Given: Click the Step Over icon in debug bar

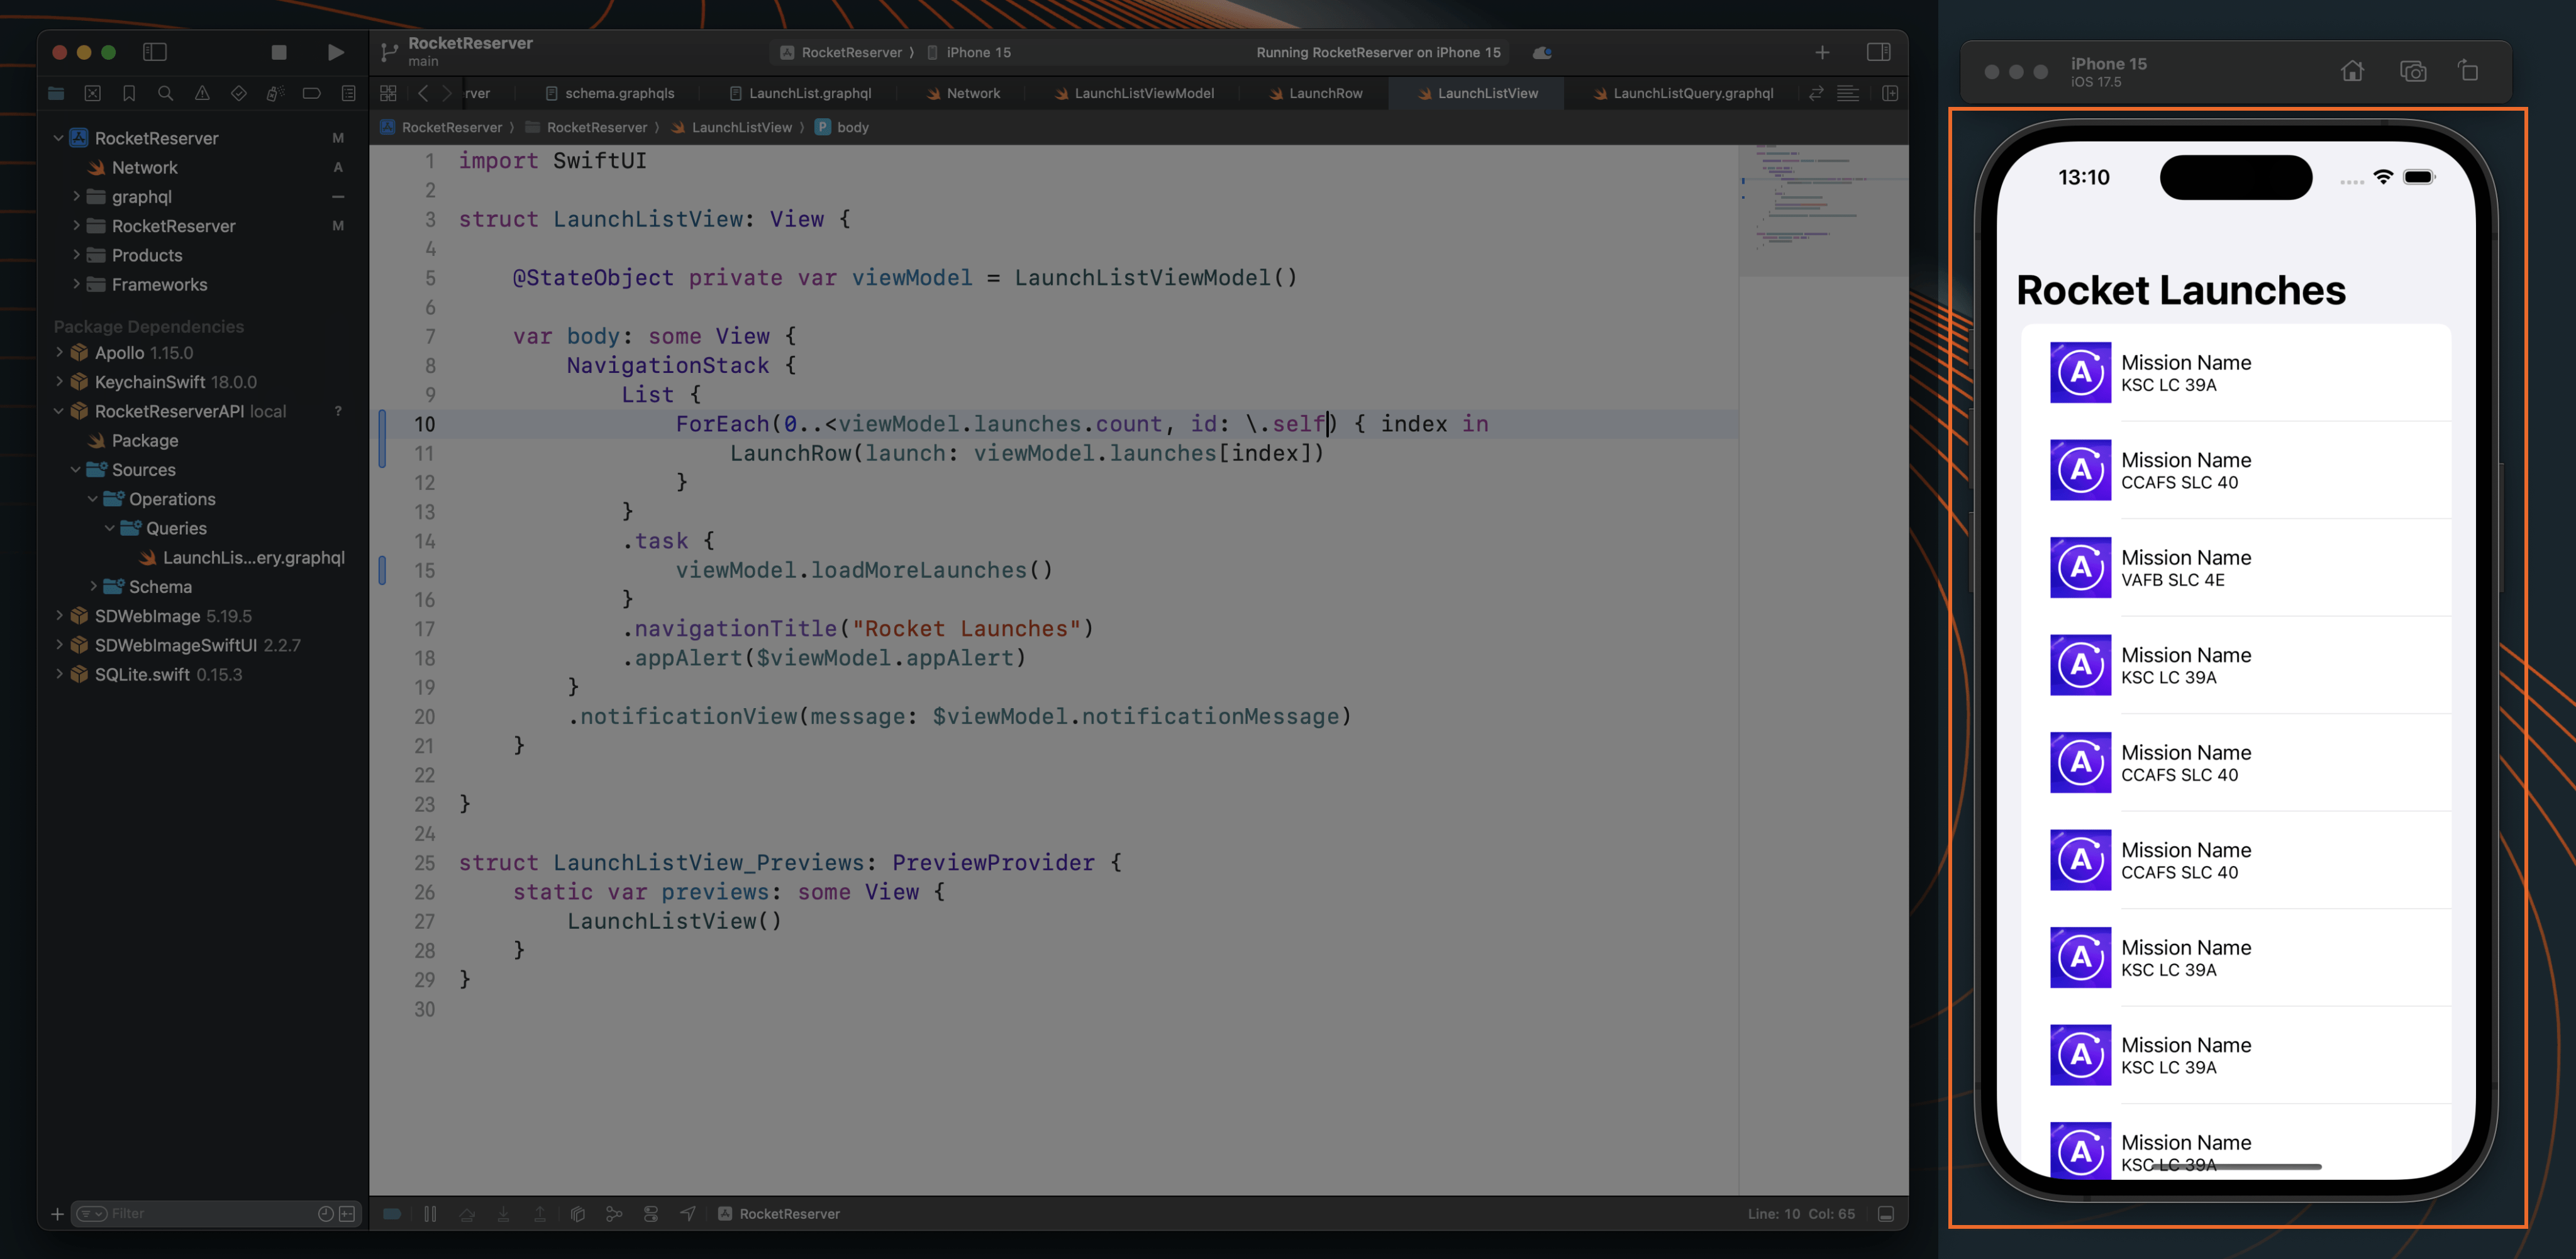Looking at the screenshot, I should 467,1213.
